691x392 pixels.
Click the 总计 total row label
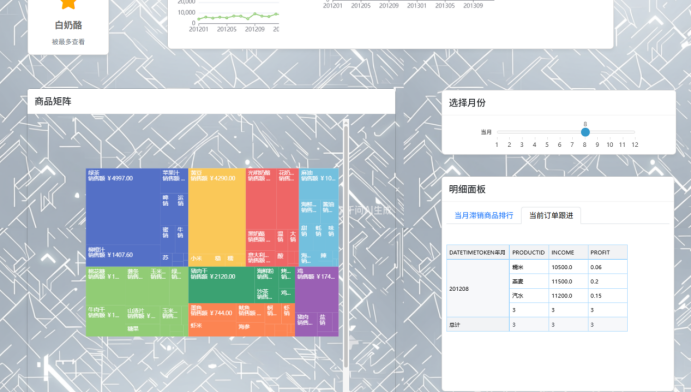click(478, 325)
